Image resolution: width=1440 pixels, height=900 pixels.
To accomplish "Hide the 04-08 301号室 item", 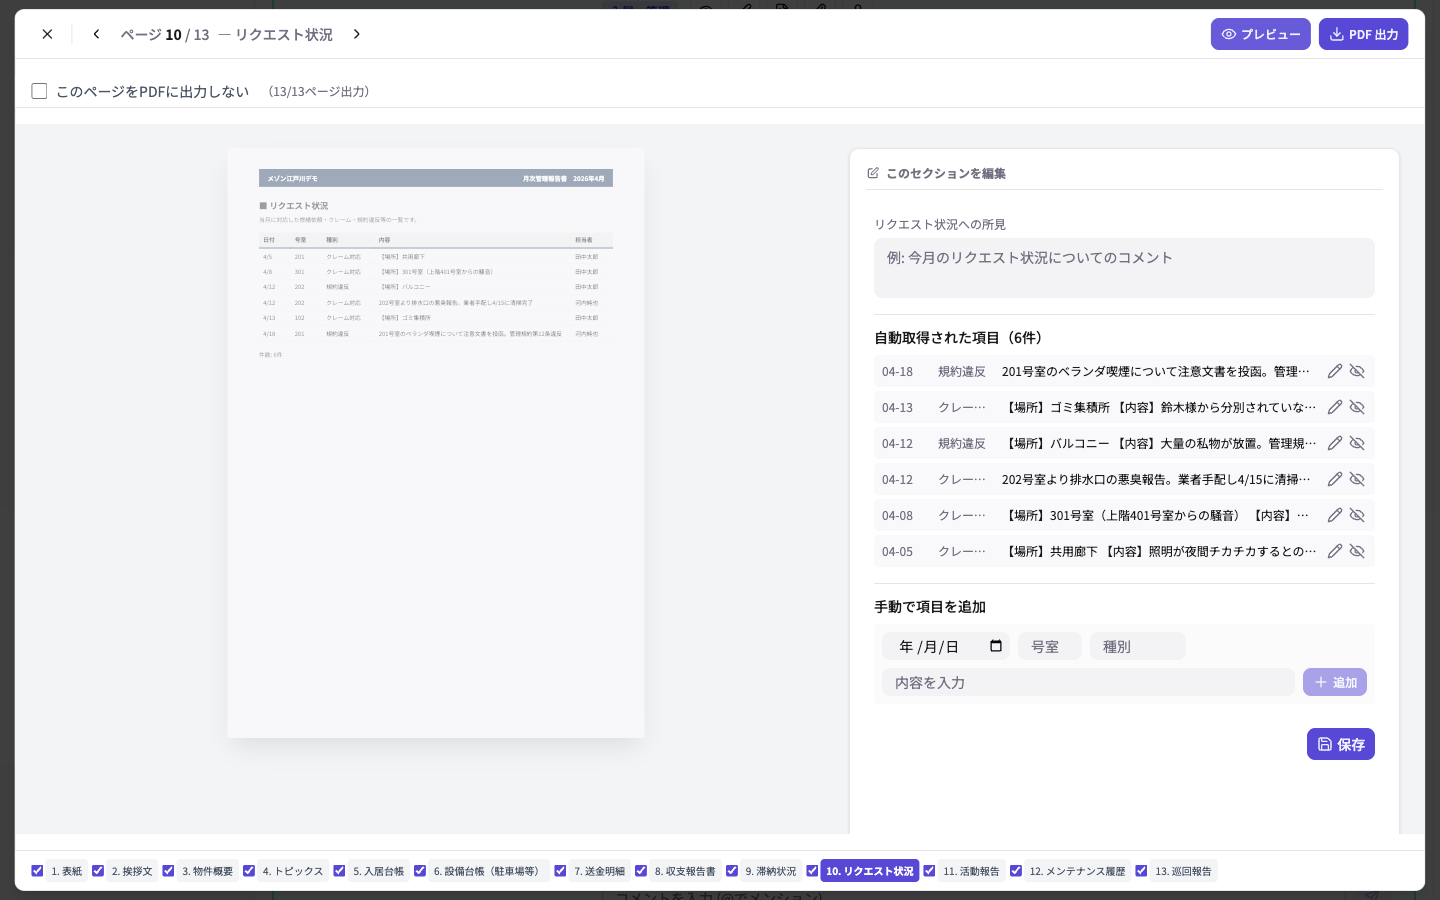I will pos(1357,515).
